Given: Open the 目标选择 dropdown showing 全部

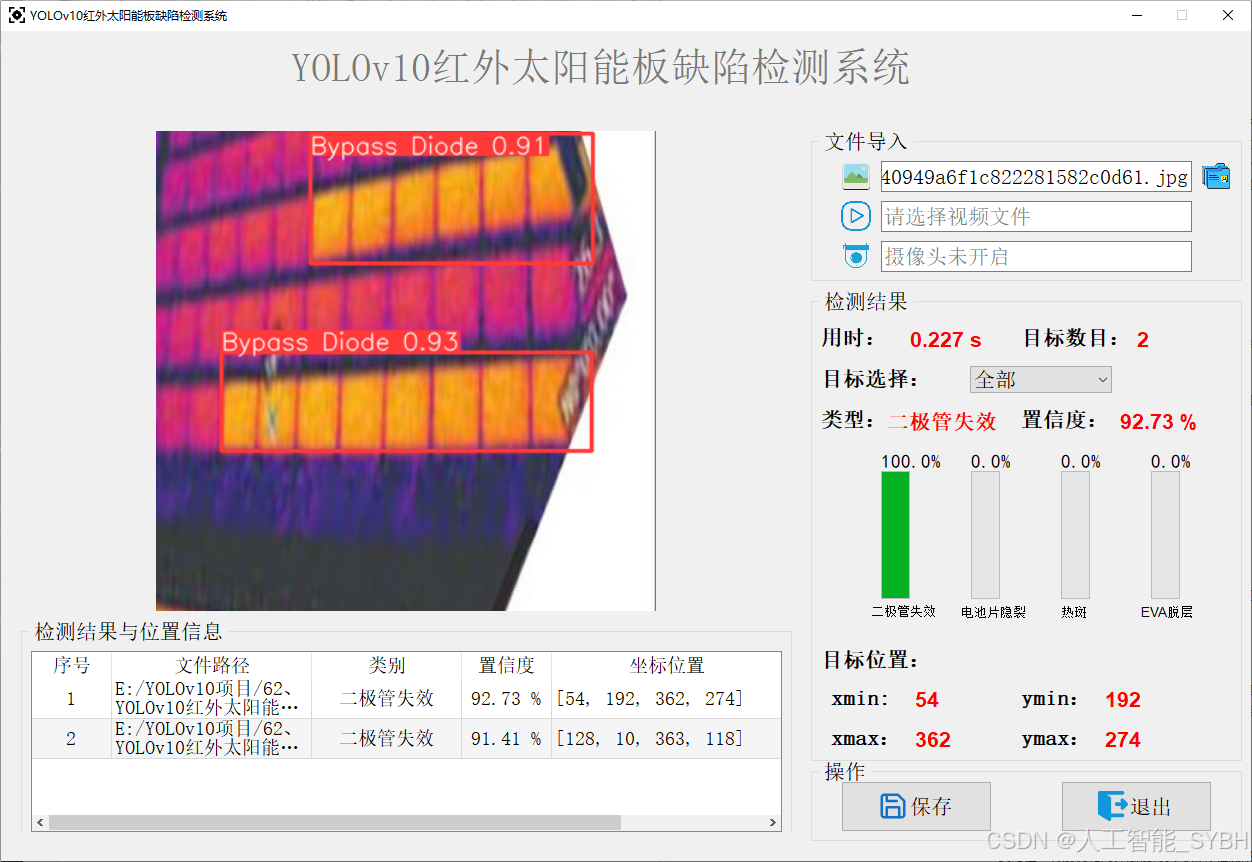Looking at the screenshot, I should pos(1040,380).
